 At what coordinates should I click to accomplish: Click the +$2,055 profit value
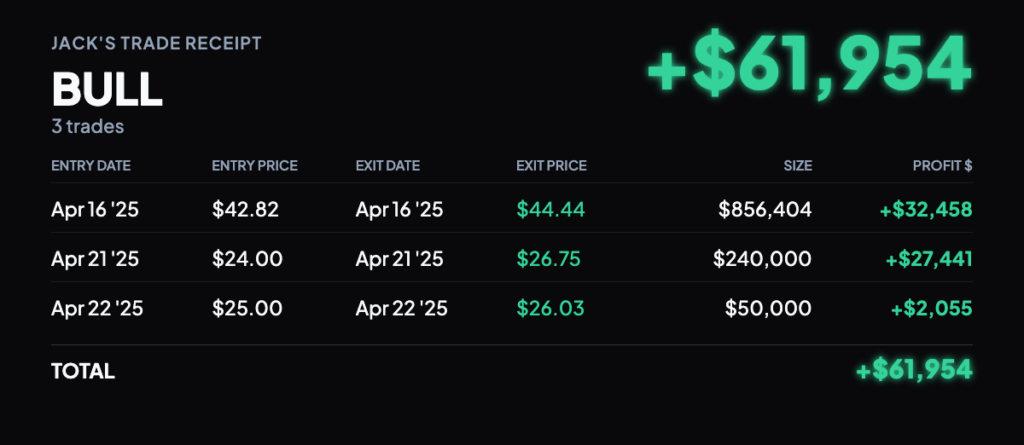click(x=932, y=308)
